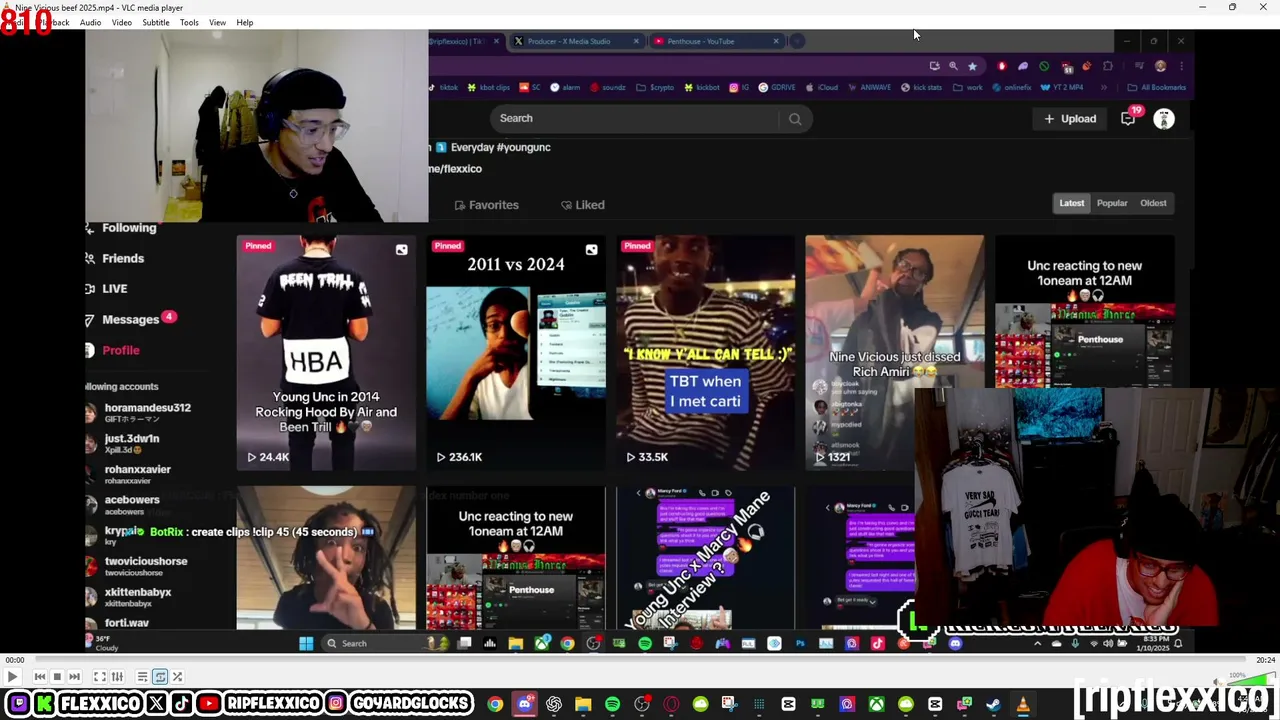Image resolution: width=1280 pixels, height=720 pixels.
Task: Launch Snipping Tool from the taskbar
Action: [729, 705]
